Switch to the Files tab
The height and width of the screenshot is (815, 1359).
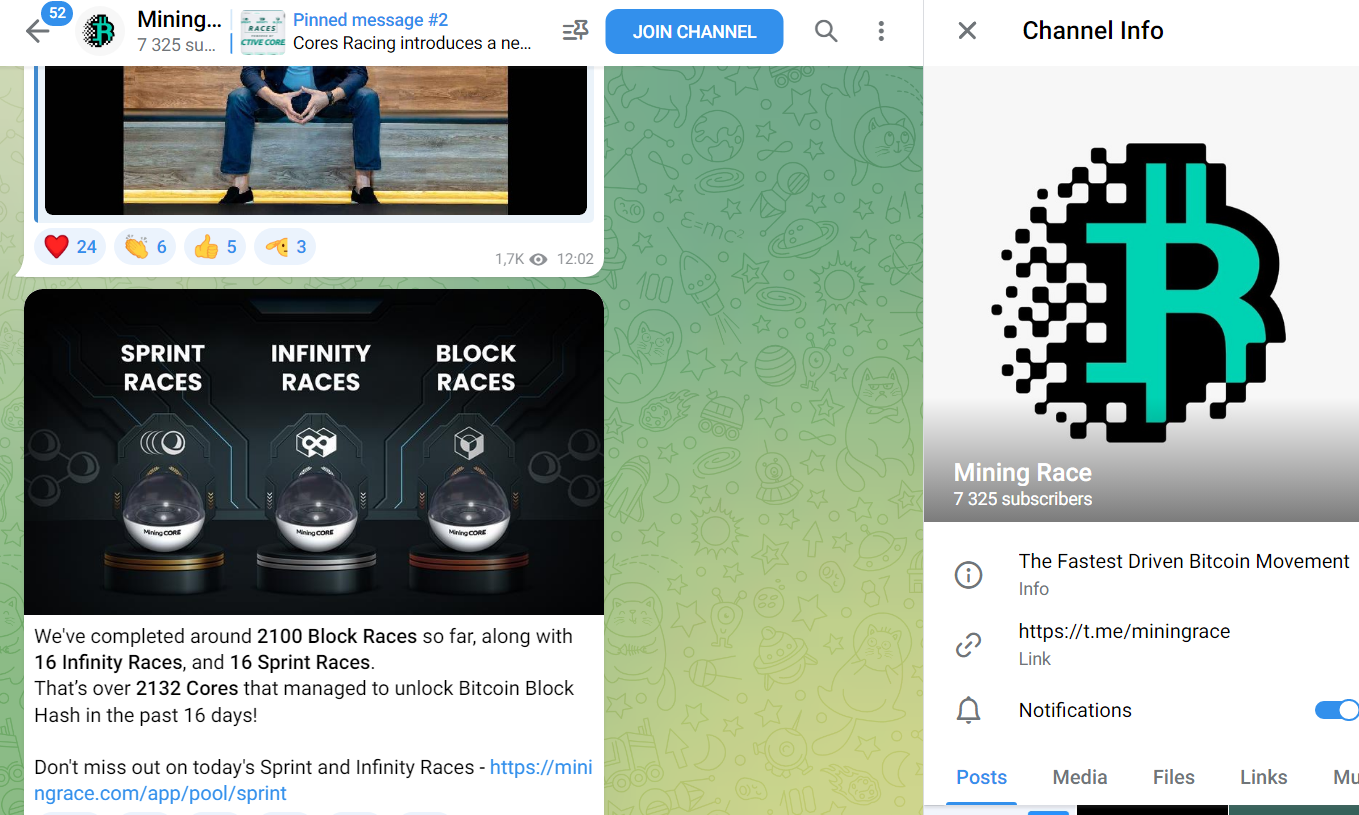coord(1174,777)
